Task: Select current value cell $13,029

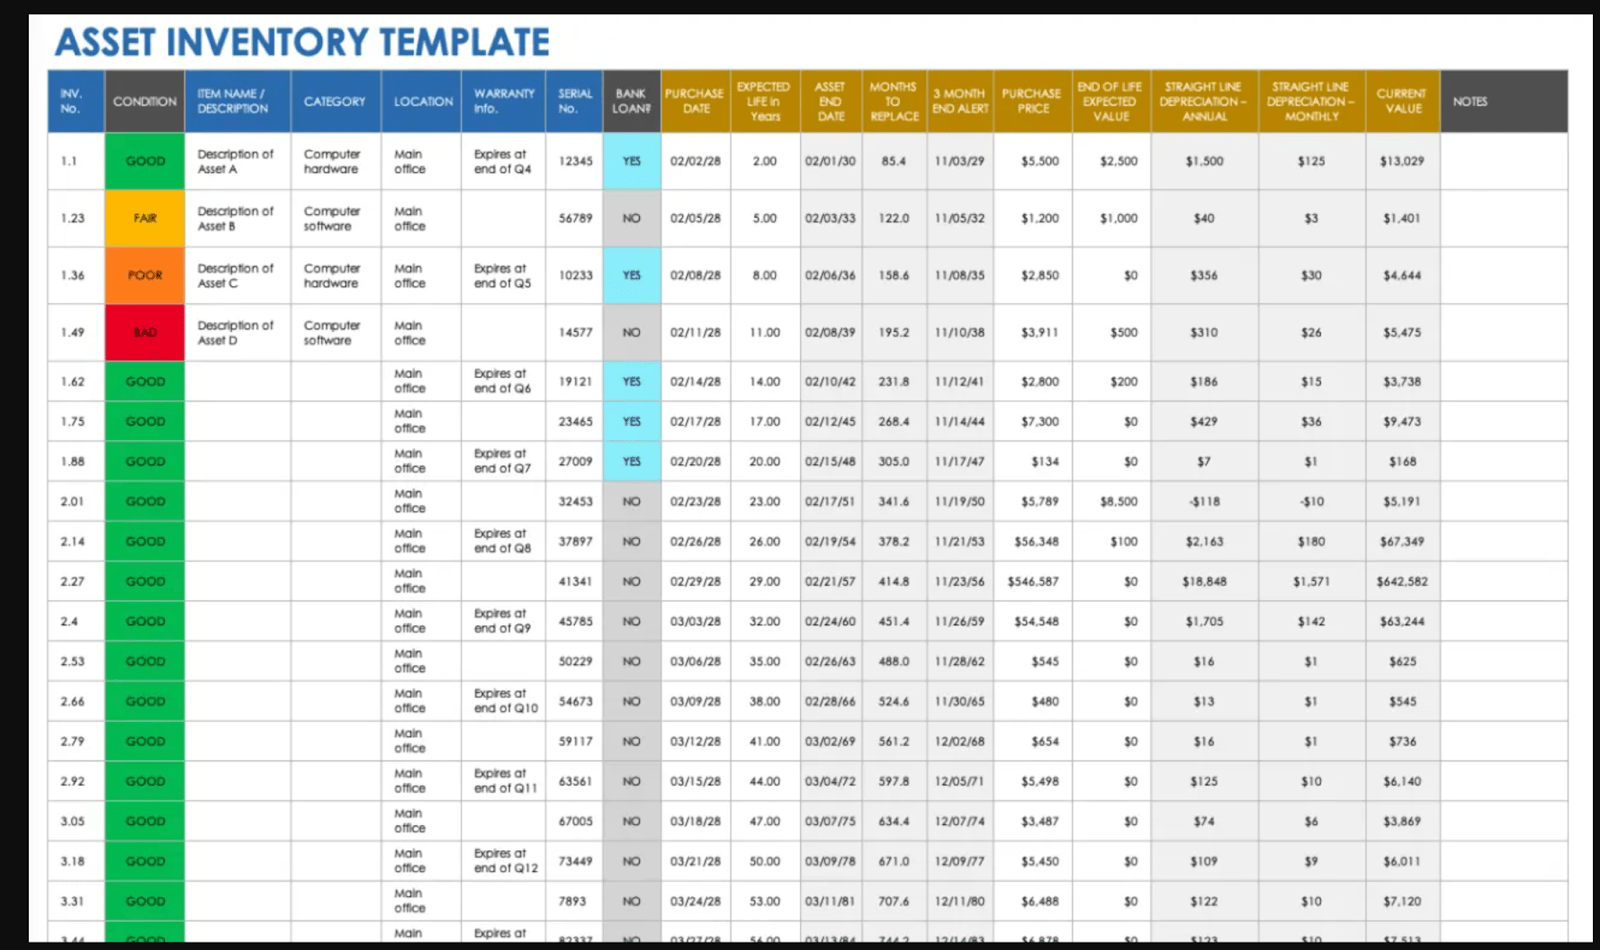Action: tap(1403, 161)
